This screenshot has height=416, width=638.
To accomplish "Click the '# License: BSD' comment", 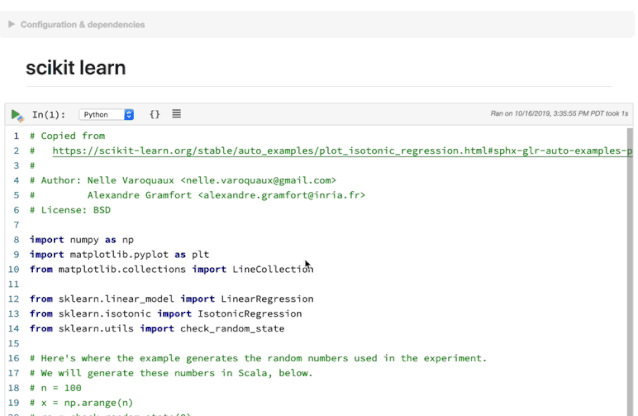I will (70, 210).
